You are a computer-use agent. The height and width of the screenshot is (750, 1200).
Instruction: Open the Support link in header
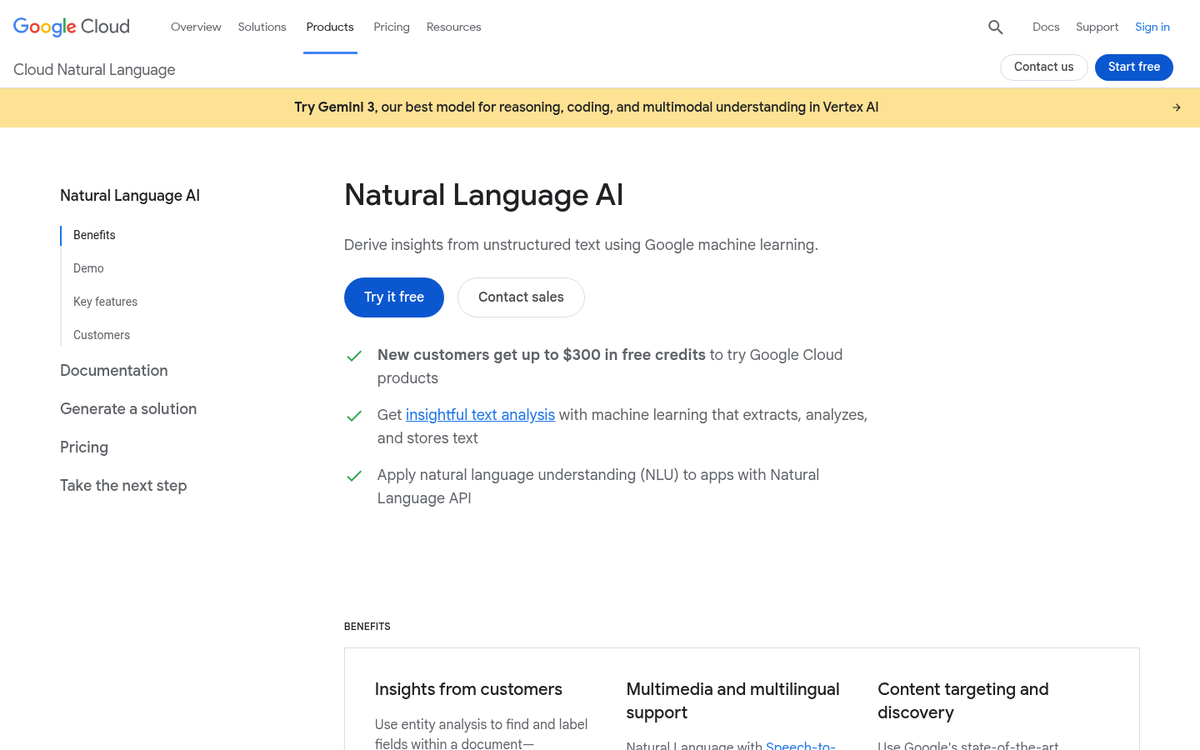[x=1097, y=27]
